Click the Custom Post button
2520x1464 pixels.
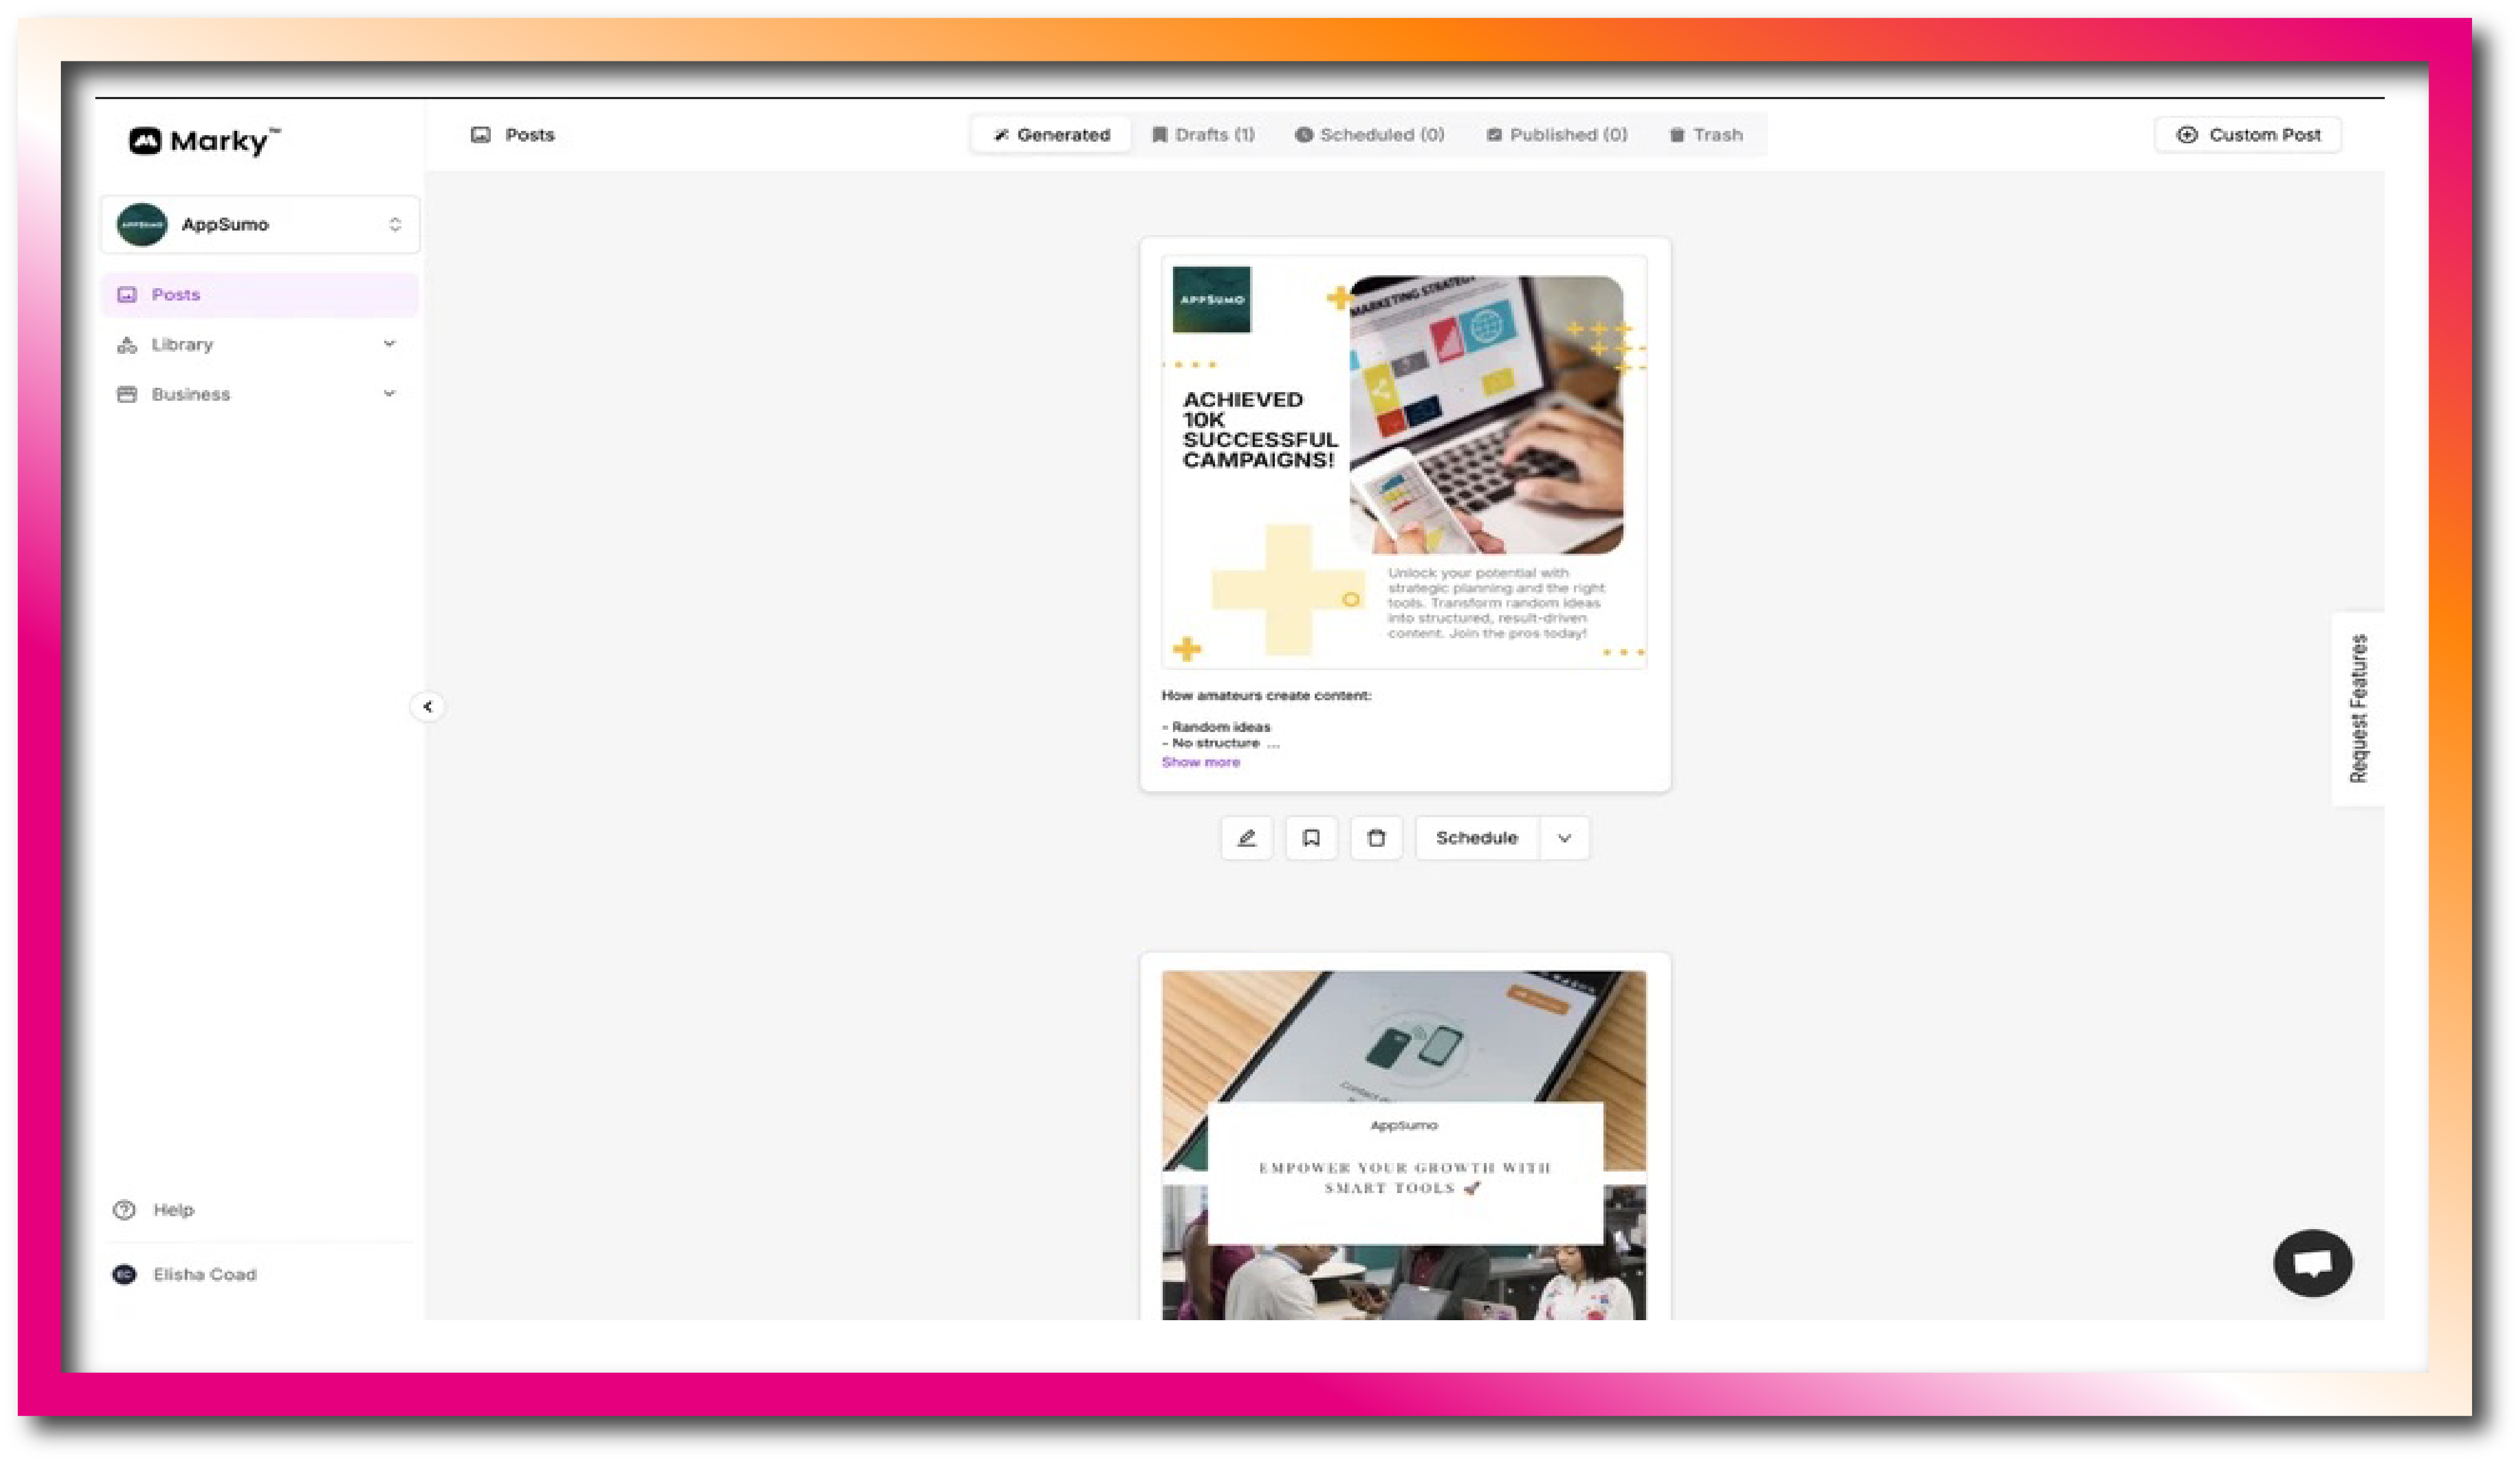(2248, 134)
